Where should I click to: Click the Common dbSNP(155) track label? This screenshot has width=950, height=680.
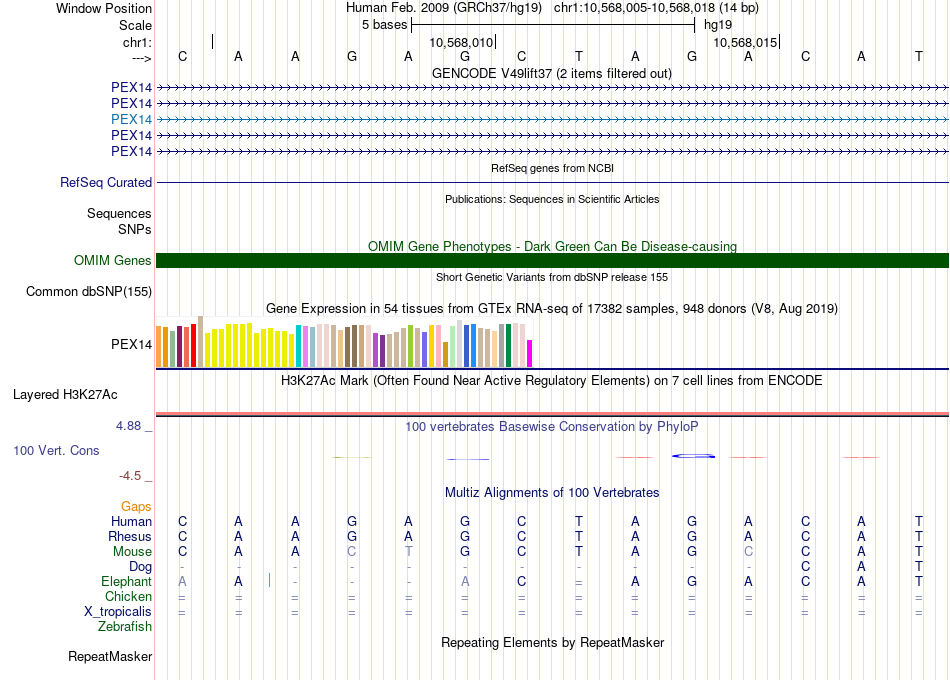click(89, 292)
